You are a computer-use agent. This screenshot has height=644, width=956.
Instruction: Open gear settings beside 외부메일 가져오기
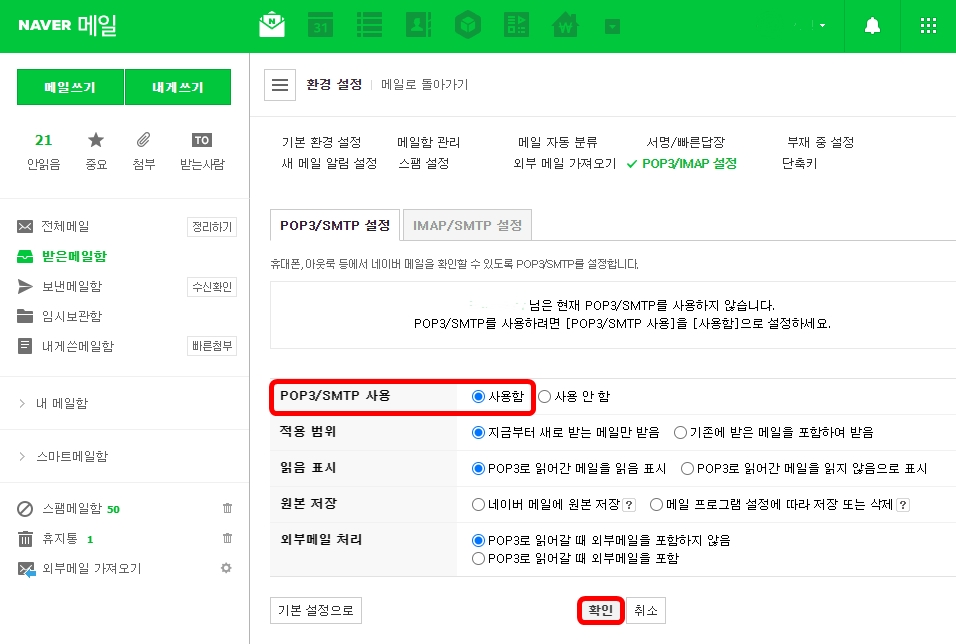226,568
